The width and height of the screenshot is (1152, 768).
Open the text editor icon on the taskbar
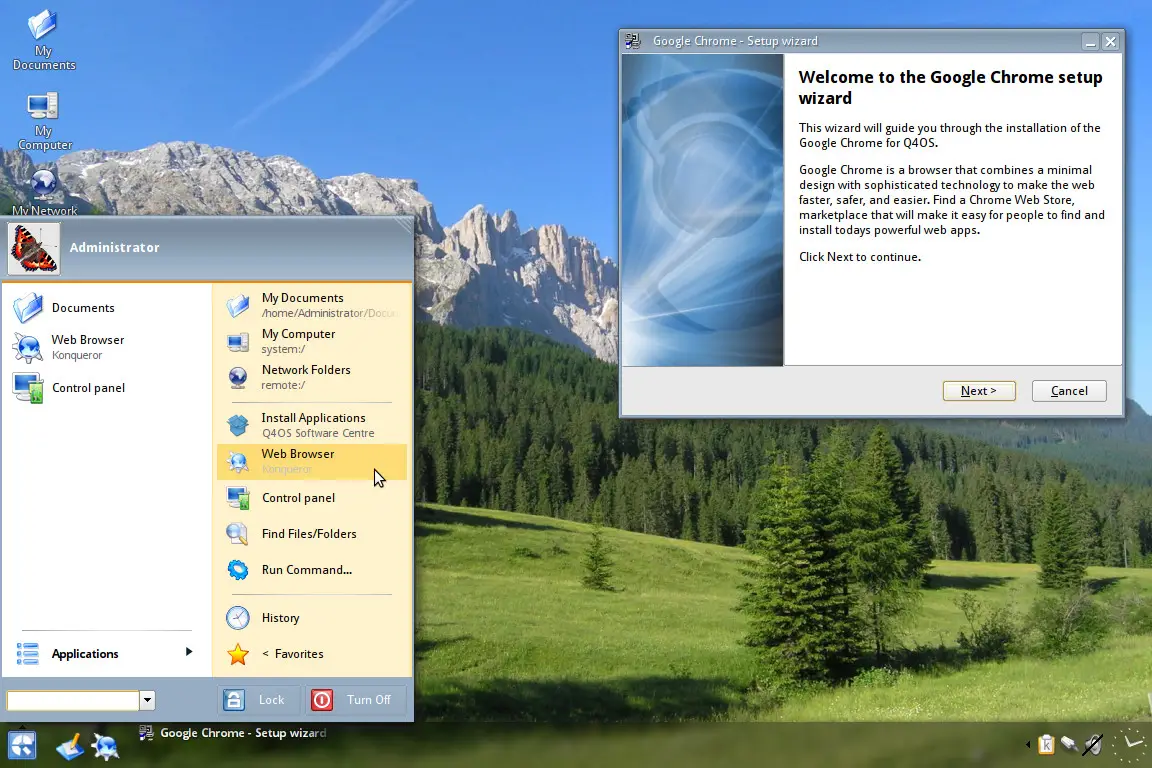tap(68, 745)
